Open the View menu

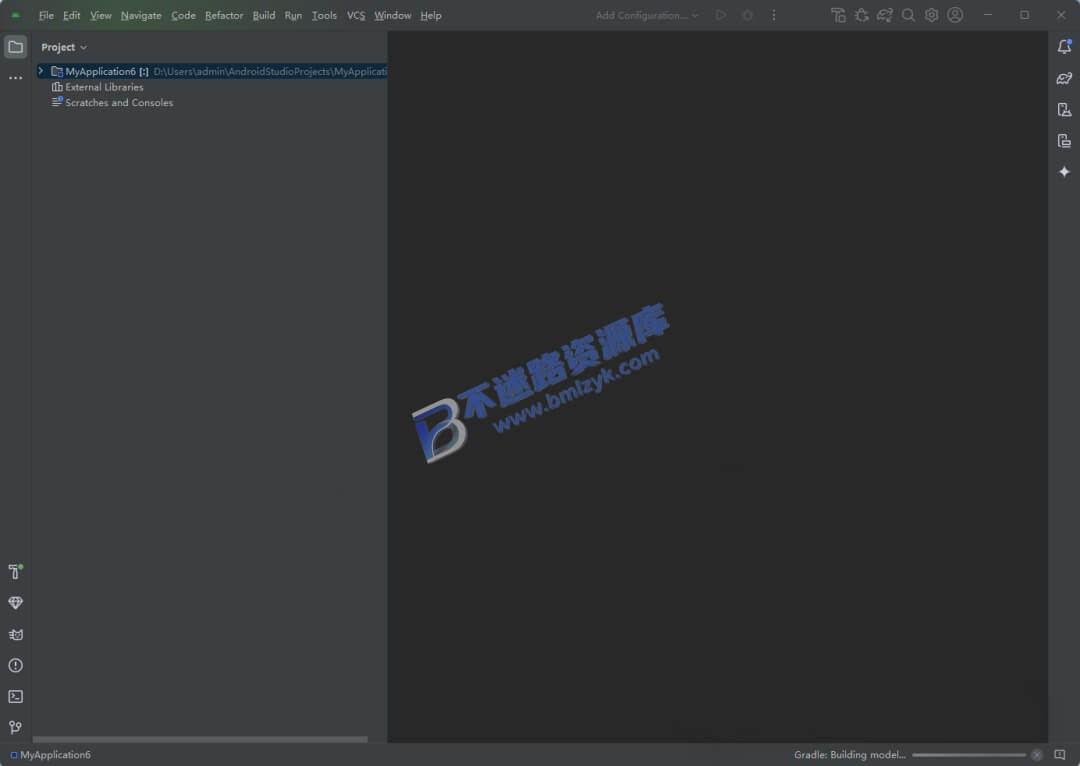pos(101,15)
